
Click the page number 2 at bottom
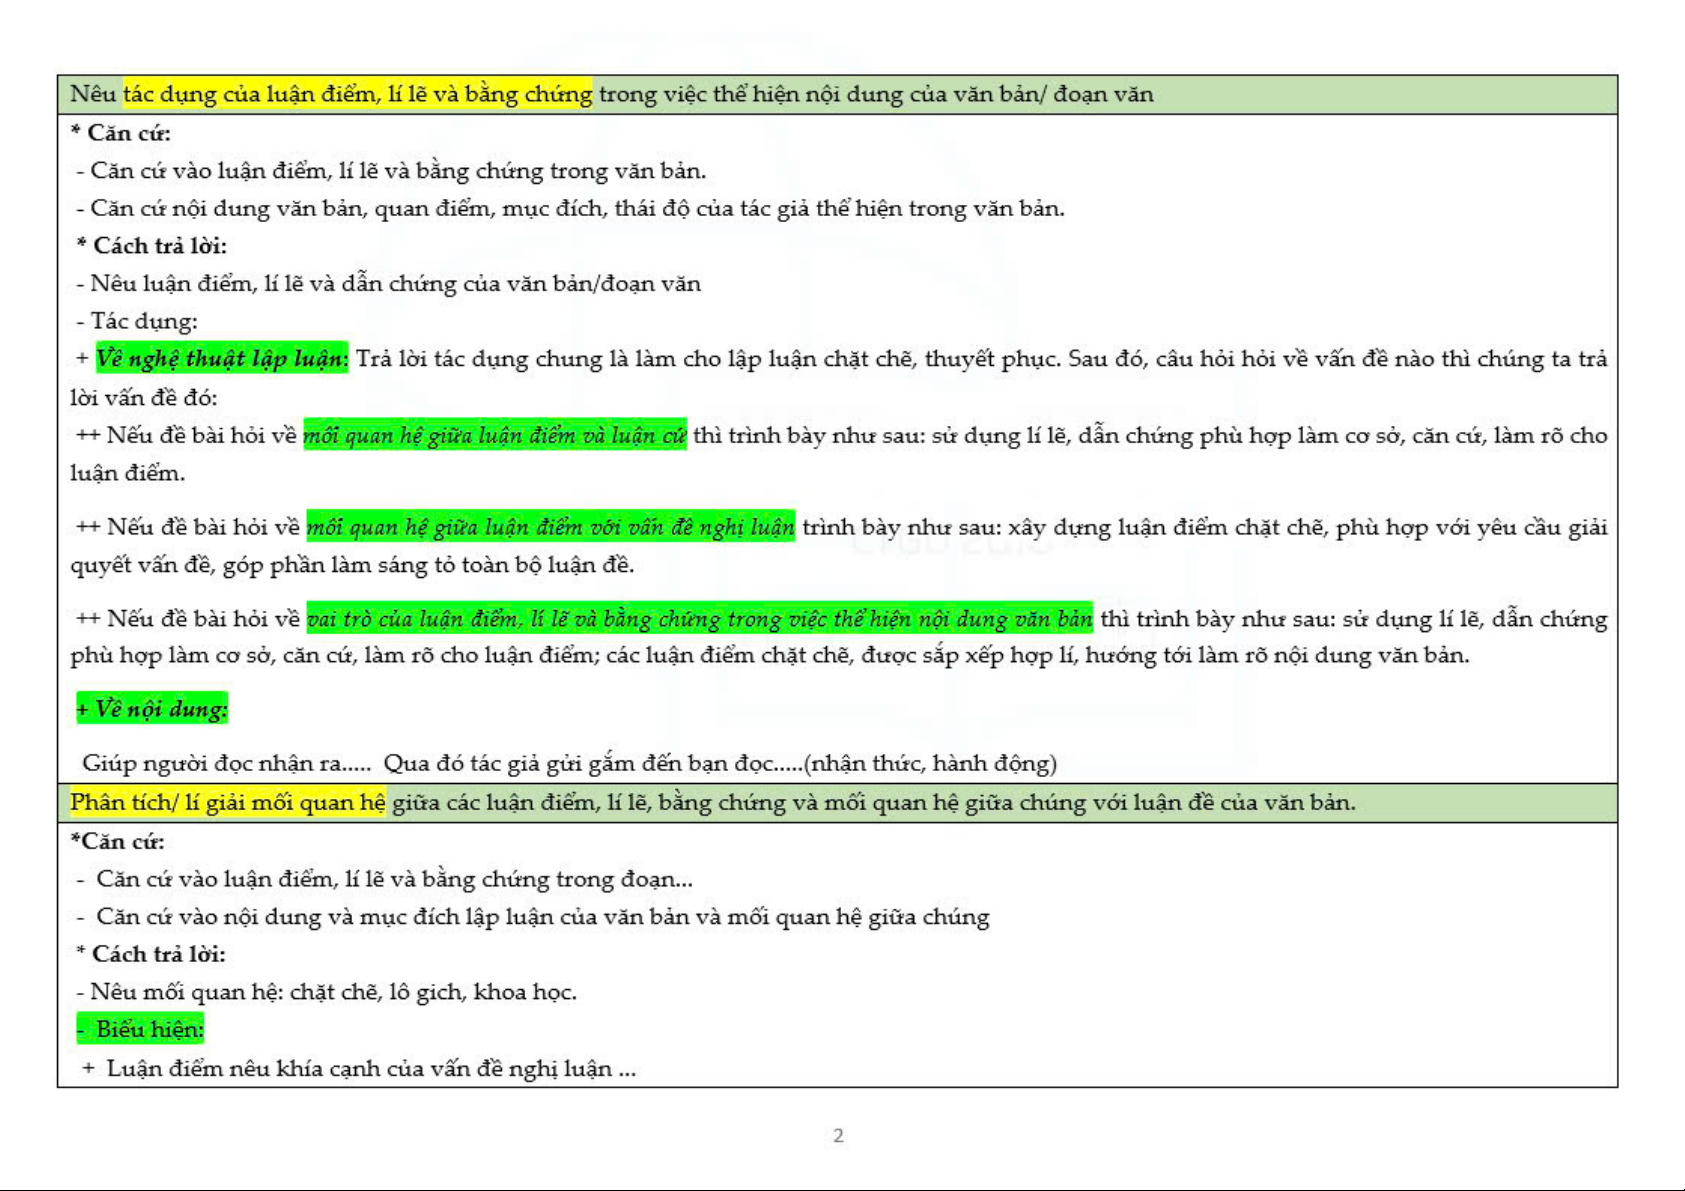pos(838,1136)
